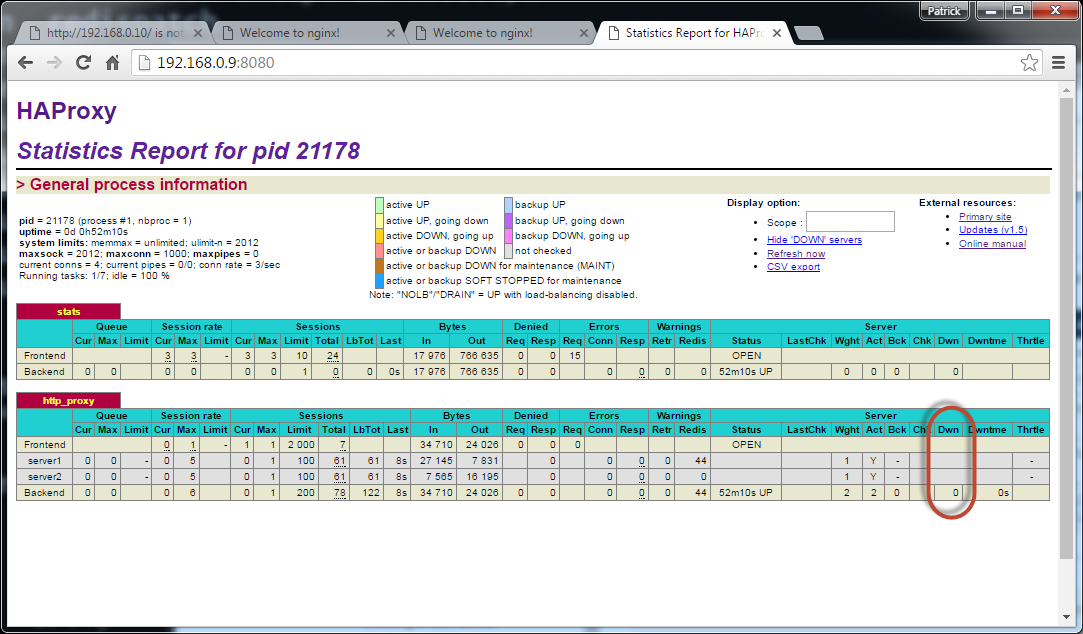This screenshot has height=634, width=1083.
Task: Click the stats Frontend Errors Req value 15
Action: pyautogui.click(x=575, y=356)
